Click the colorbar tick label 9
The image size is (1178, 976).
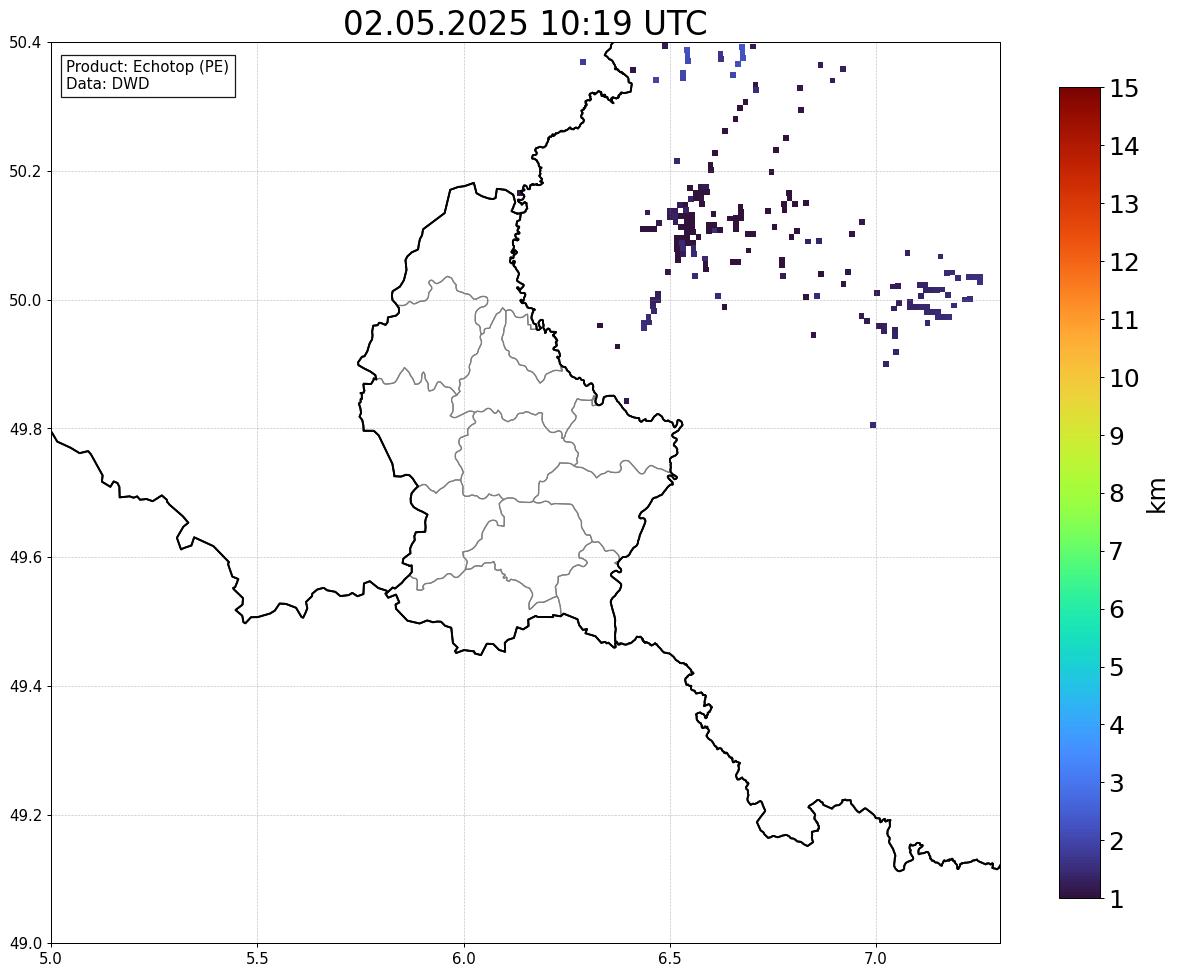[x=1117, y=436]
